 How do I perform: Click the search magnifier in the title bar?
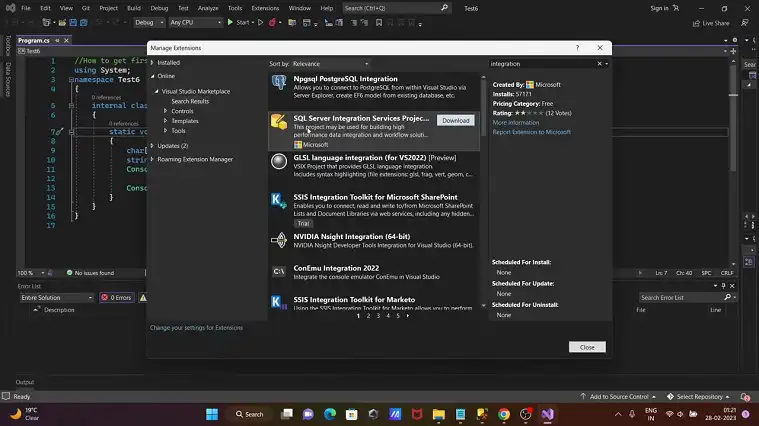pyautogui.click(x=444, y=8)
